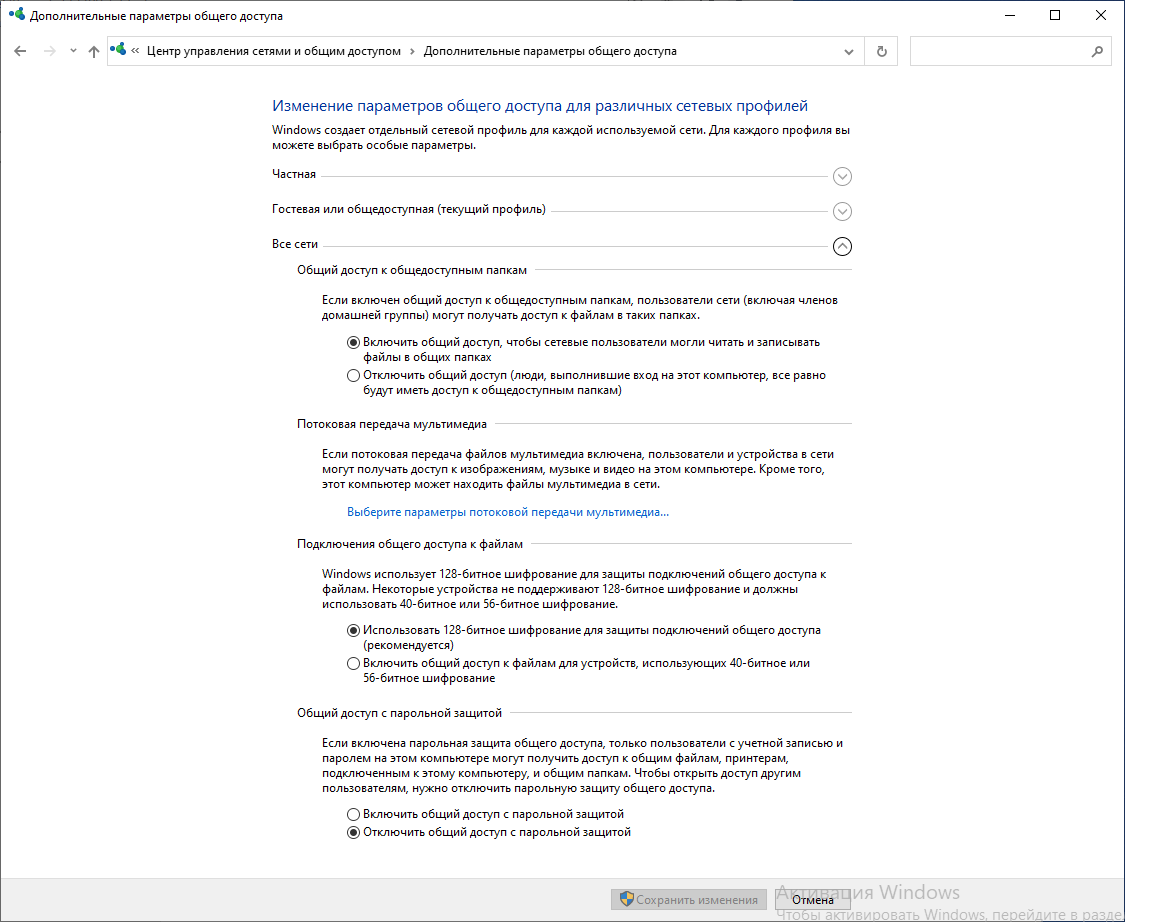Click heading Изменение параметров общего доступа

[x=540, y=106]
